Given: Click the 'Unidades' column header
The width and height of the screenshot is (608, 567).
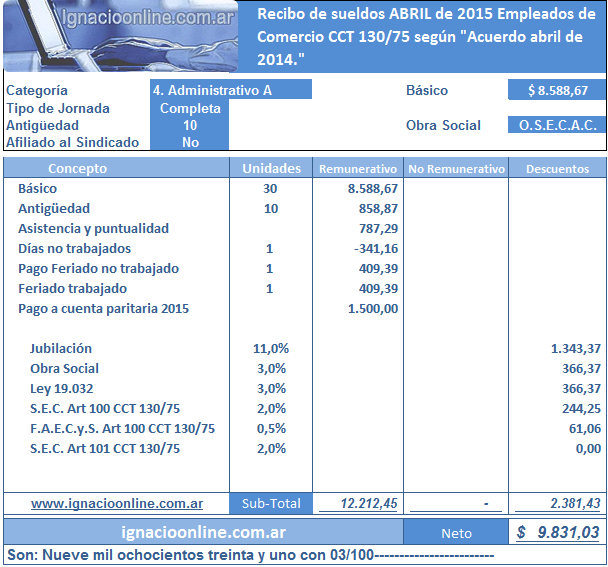Looking at the screenshot, I should coord(271,168).
